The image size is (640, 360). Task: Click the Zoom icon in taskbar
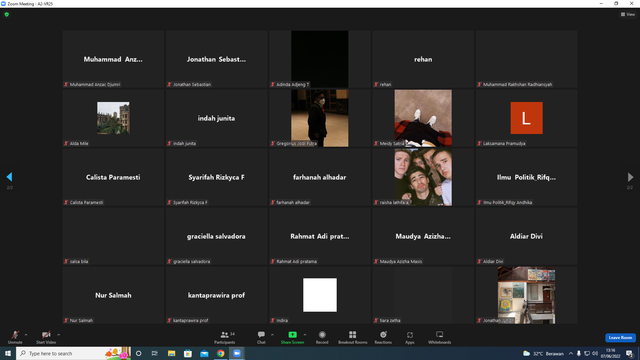pos(237,353)
